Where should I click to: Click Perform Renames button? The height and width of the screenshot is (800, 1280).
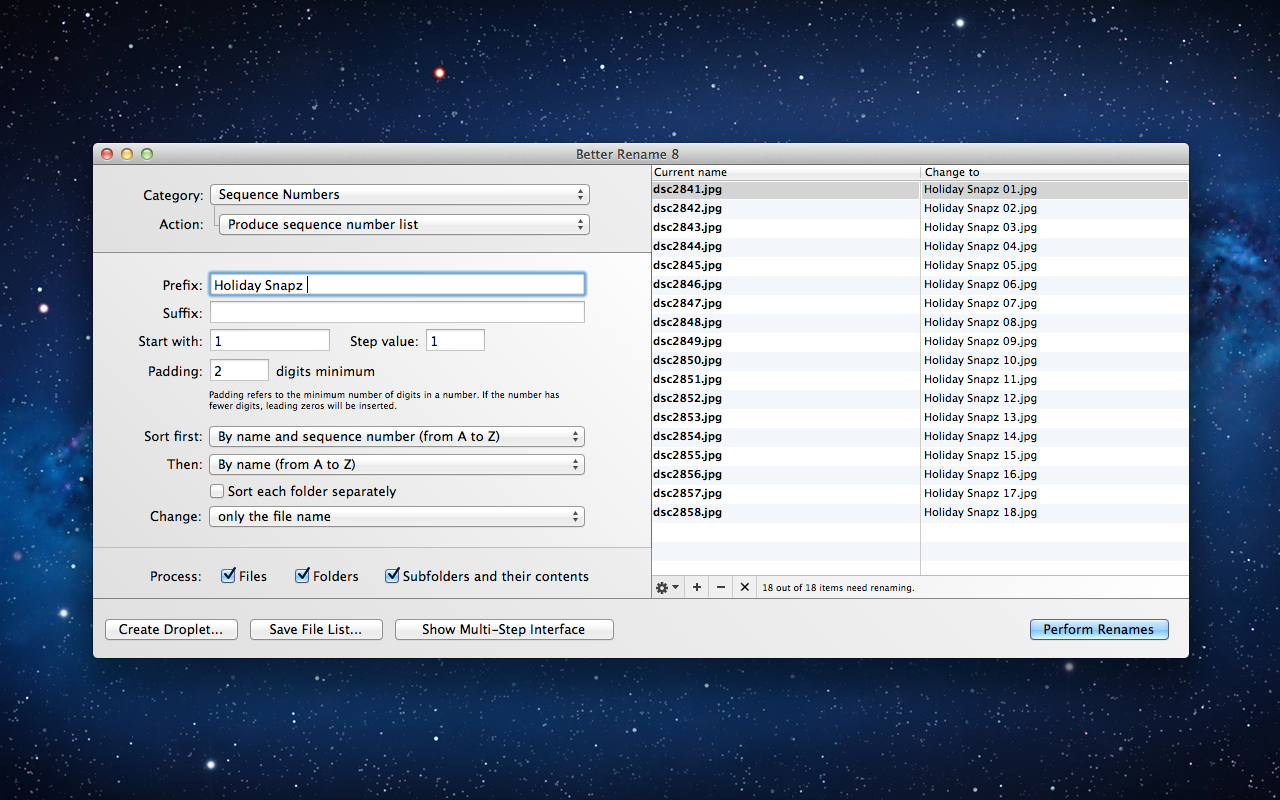pos(1099,629)
